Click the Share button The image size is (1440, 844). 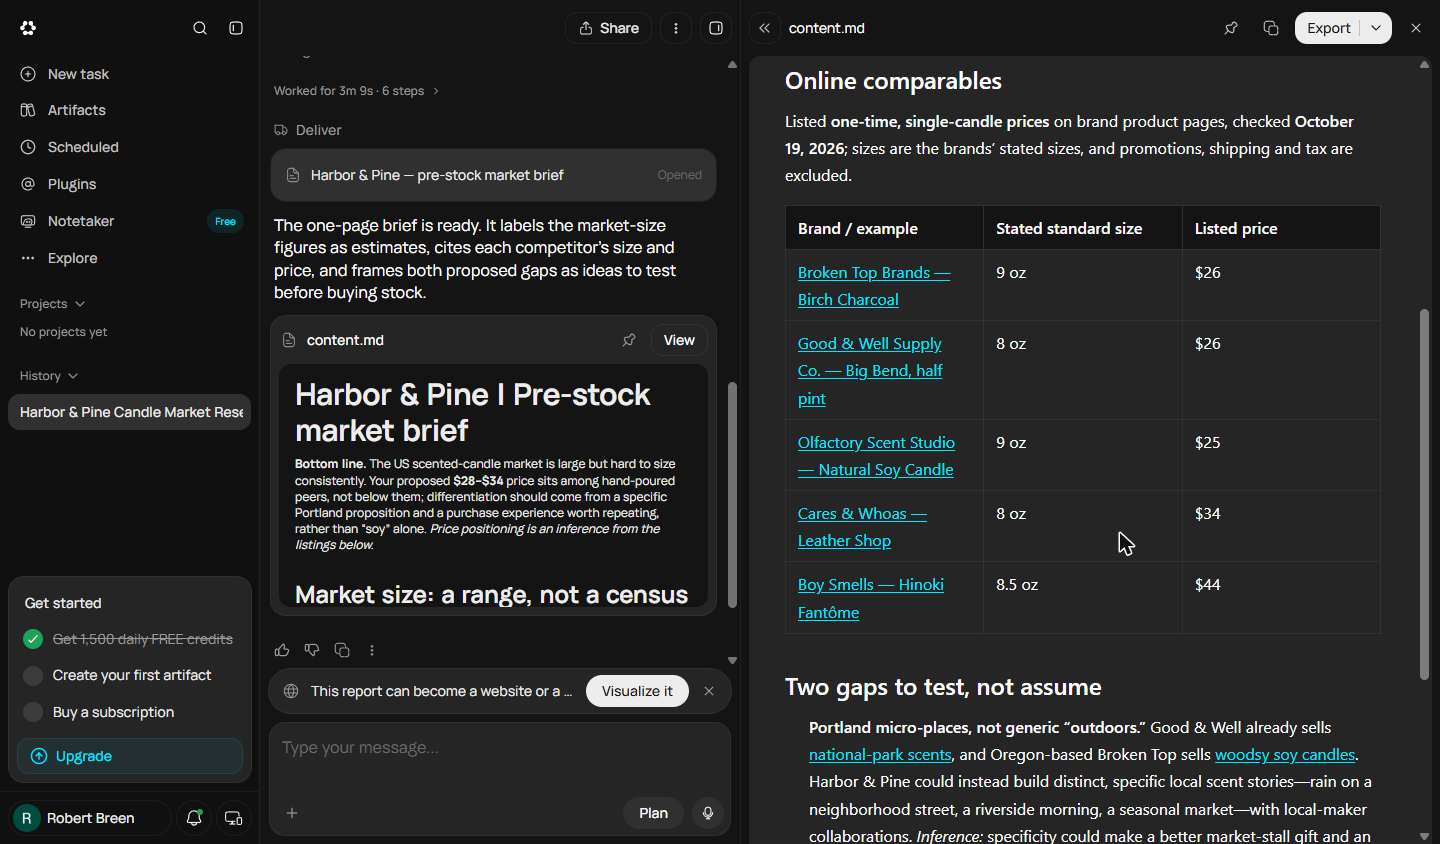click(609, 28)
